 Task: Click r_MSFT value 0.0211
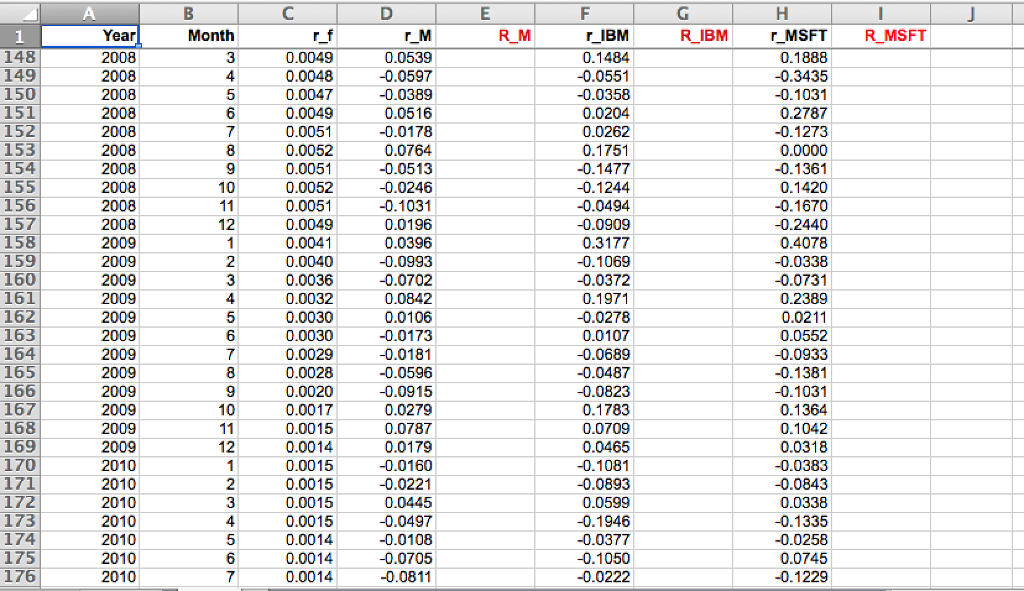(782, 317)
